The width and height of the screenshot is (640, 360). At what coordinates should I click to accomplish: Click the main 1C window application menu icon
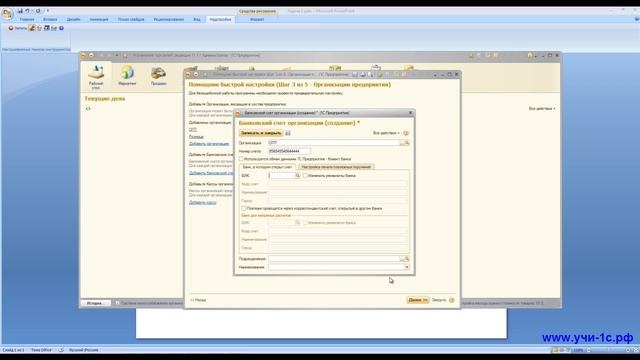[x=84, y=56]
